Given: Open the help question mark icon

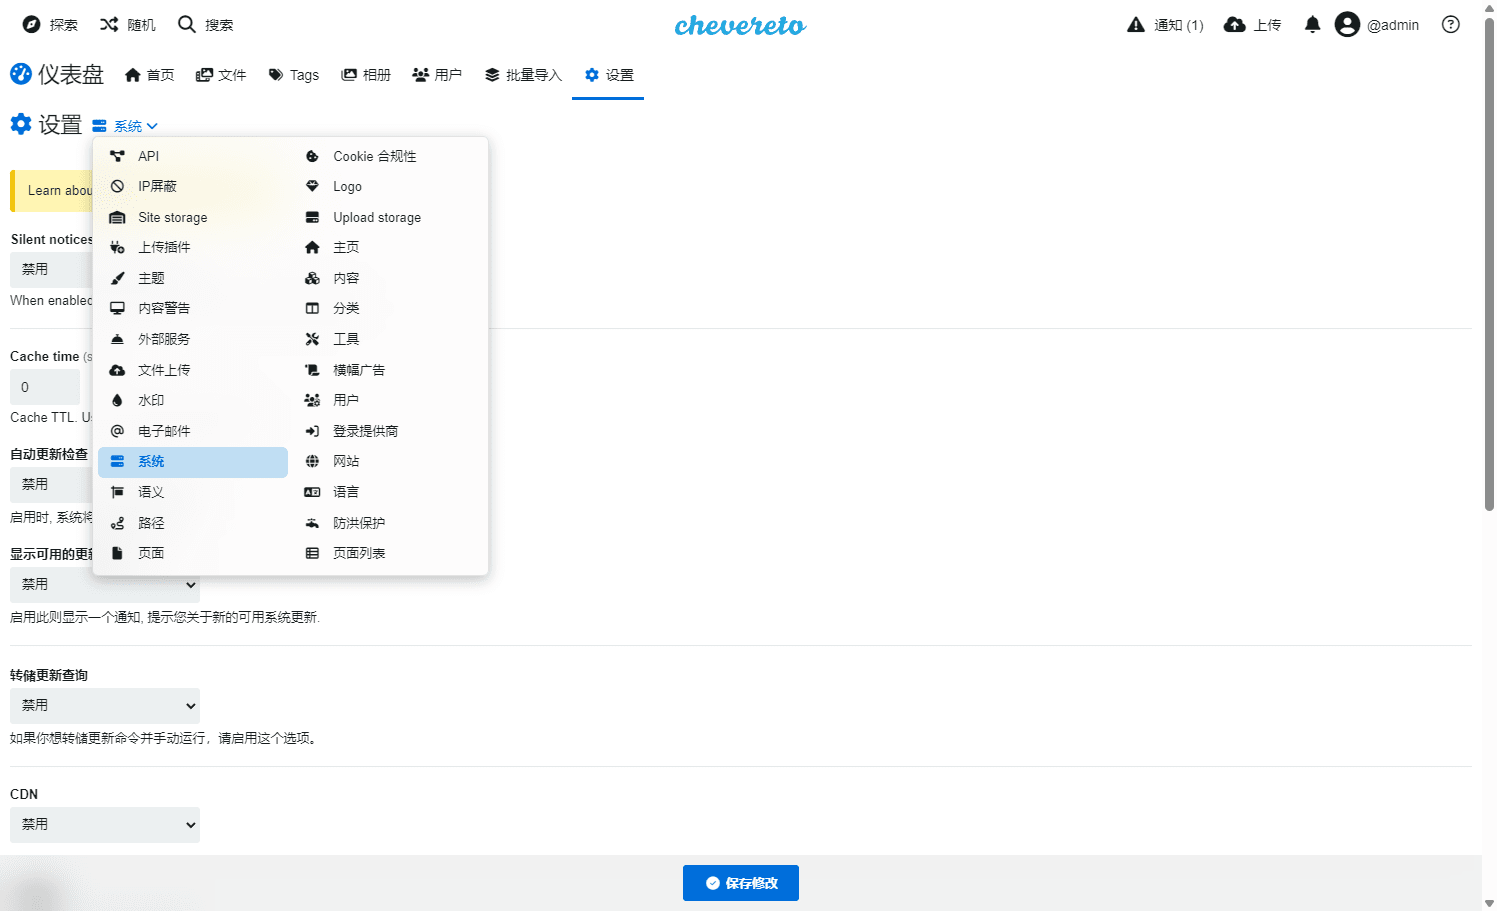Looking at the screenshot, I should pyautogui.click(x=1450, y=25).
